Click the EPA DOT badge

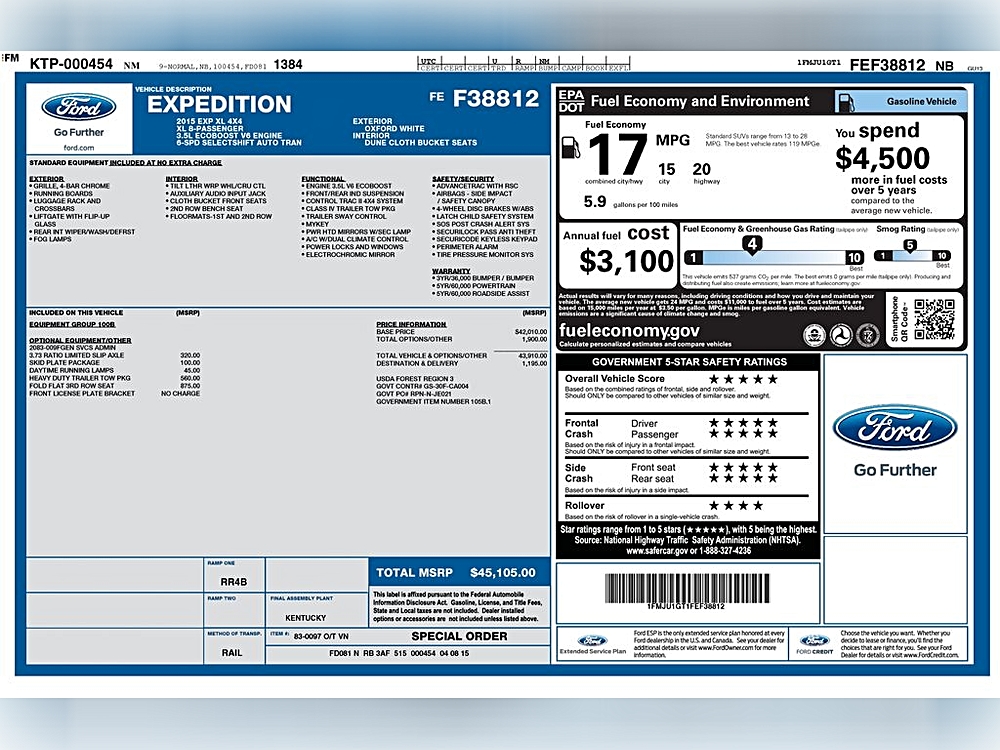pyautogui.click(x=571, y=101)
